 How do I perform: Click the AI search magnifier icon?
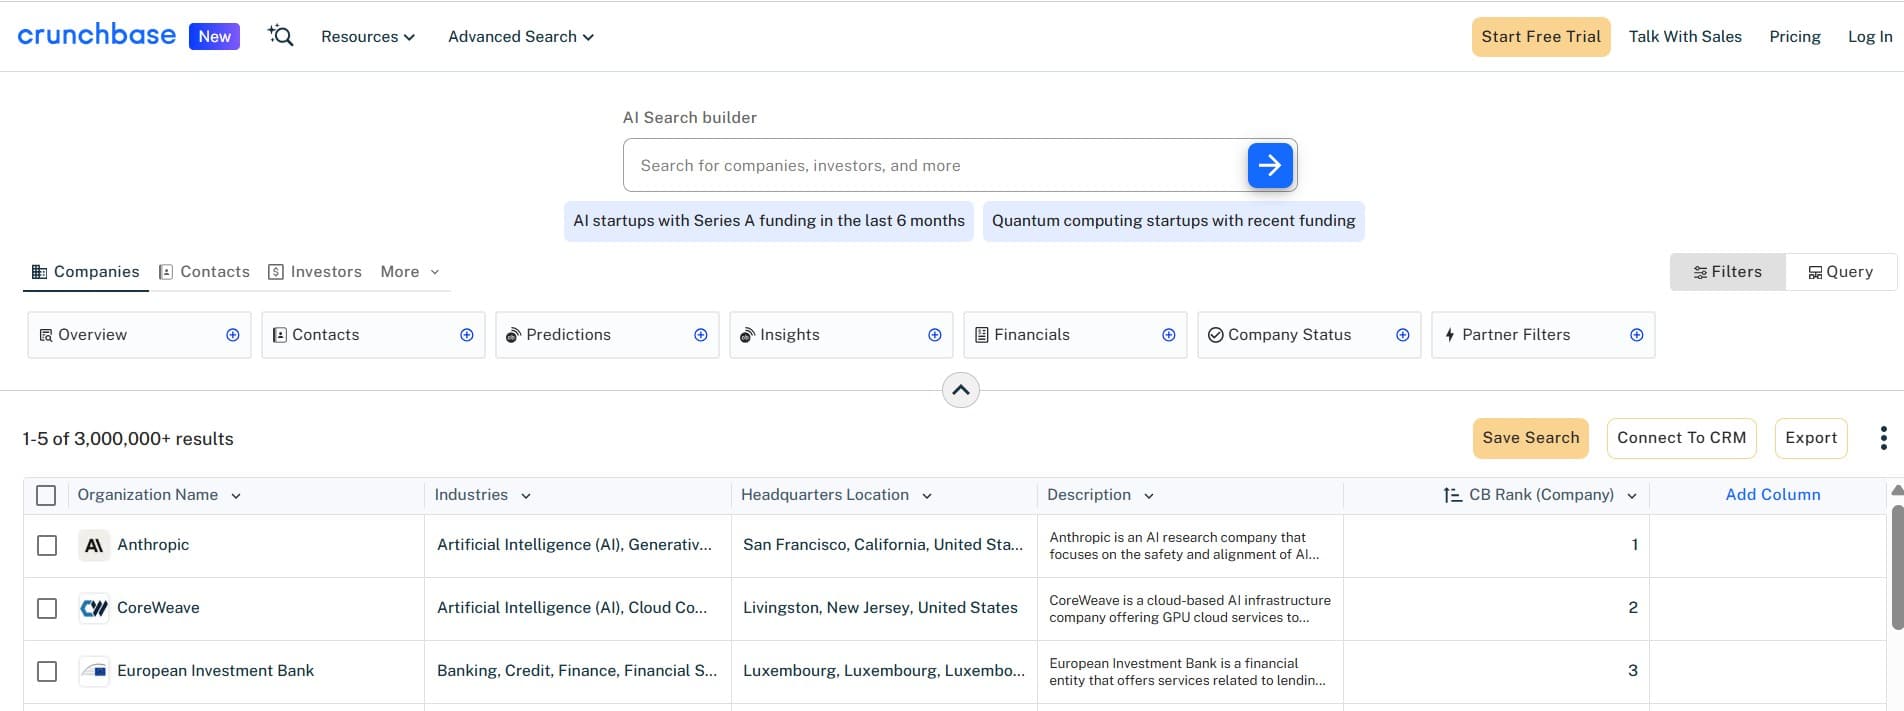point(281,36)
